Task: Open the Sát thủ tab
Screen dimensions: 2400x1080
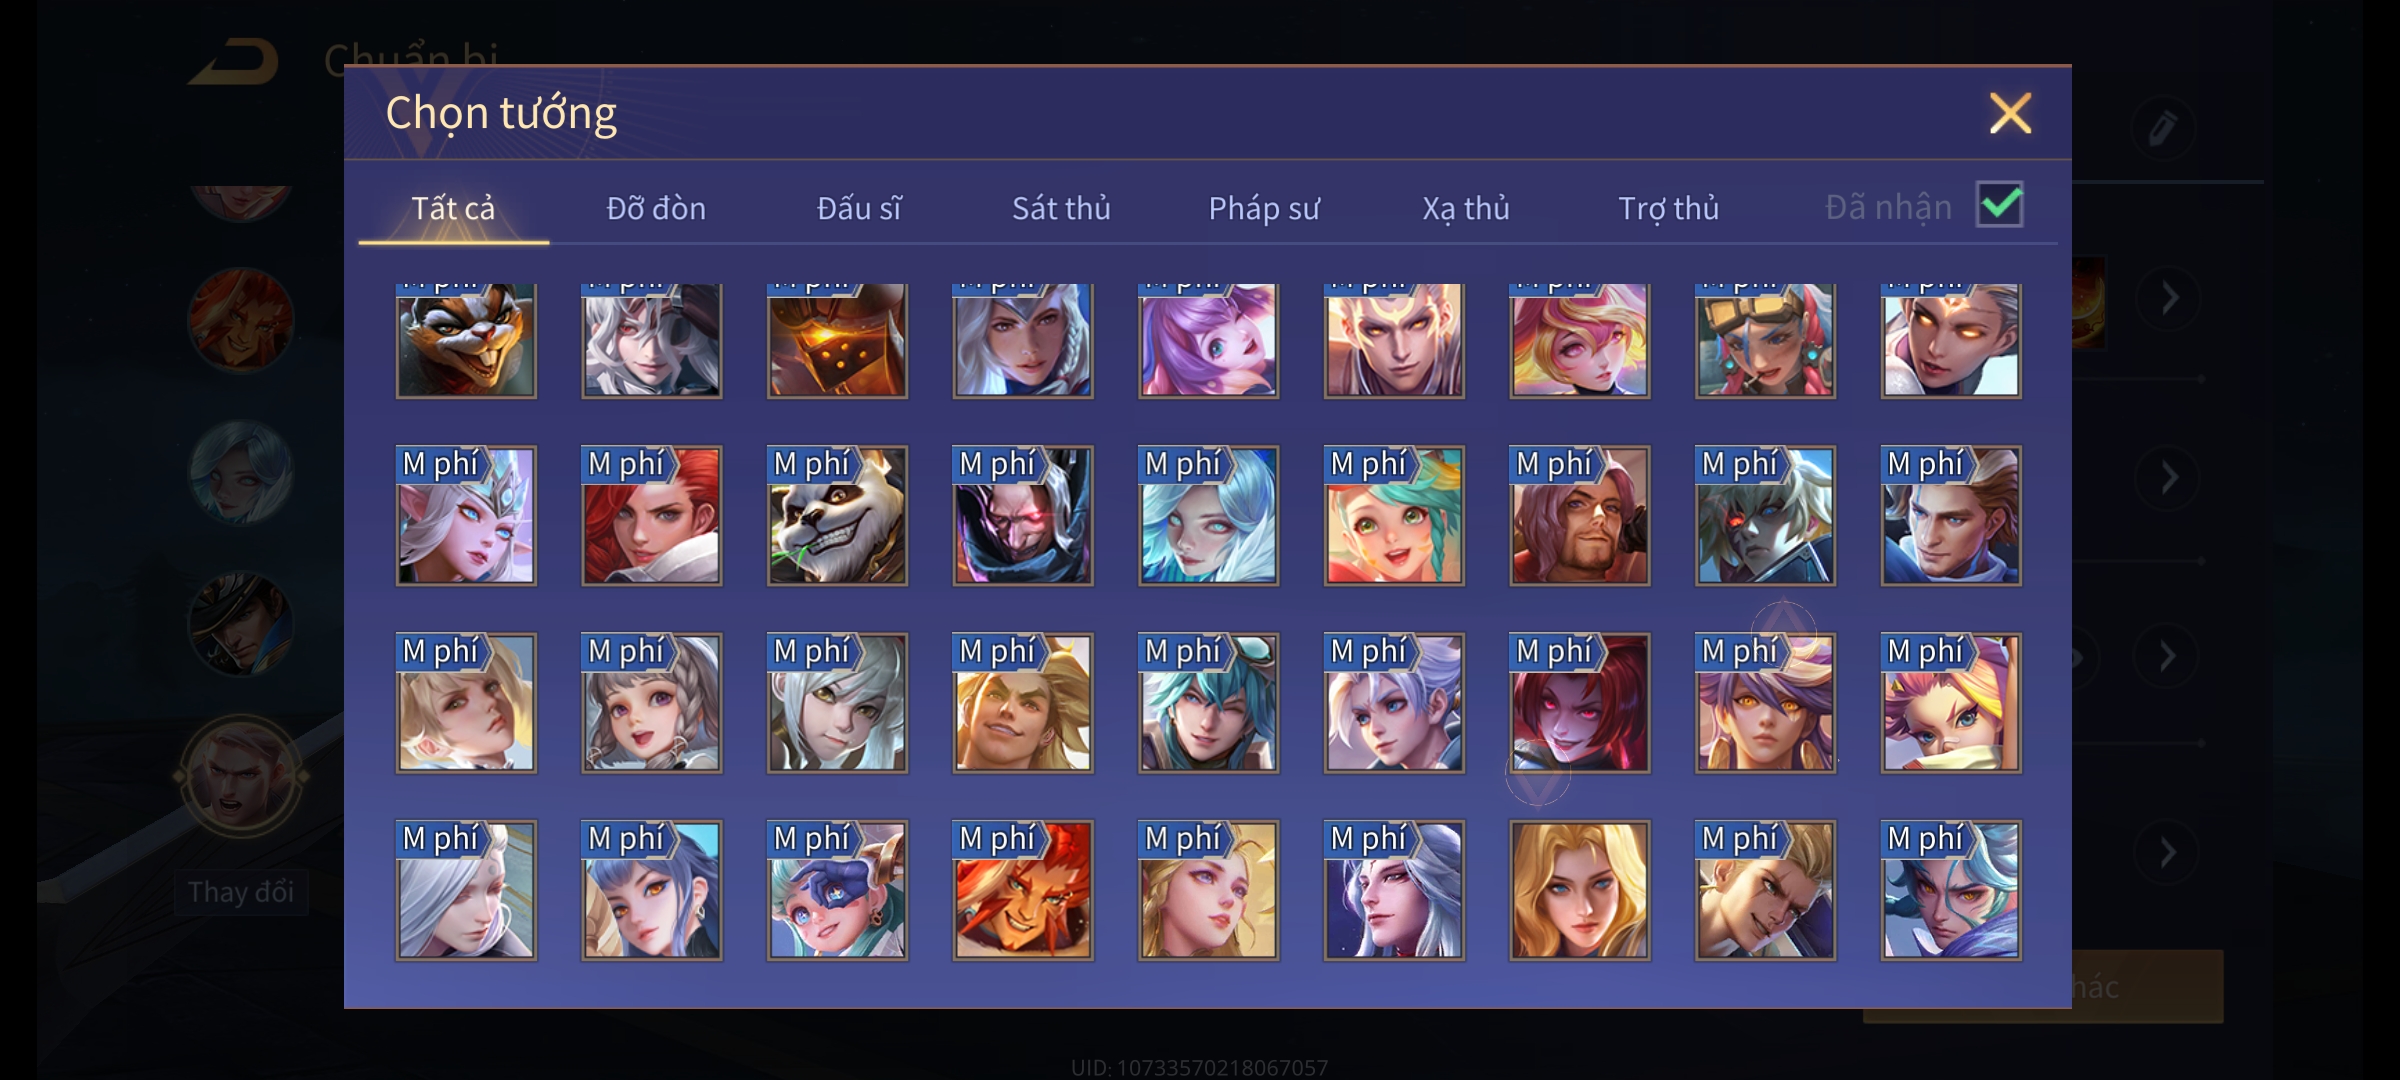Action: tap(1061, 208)
